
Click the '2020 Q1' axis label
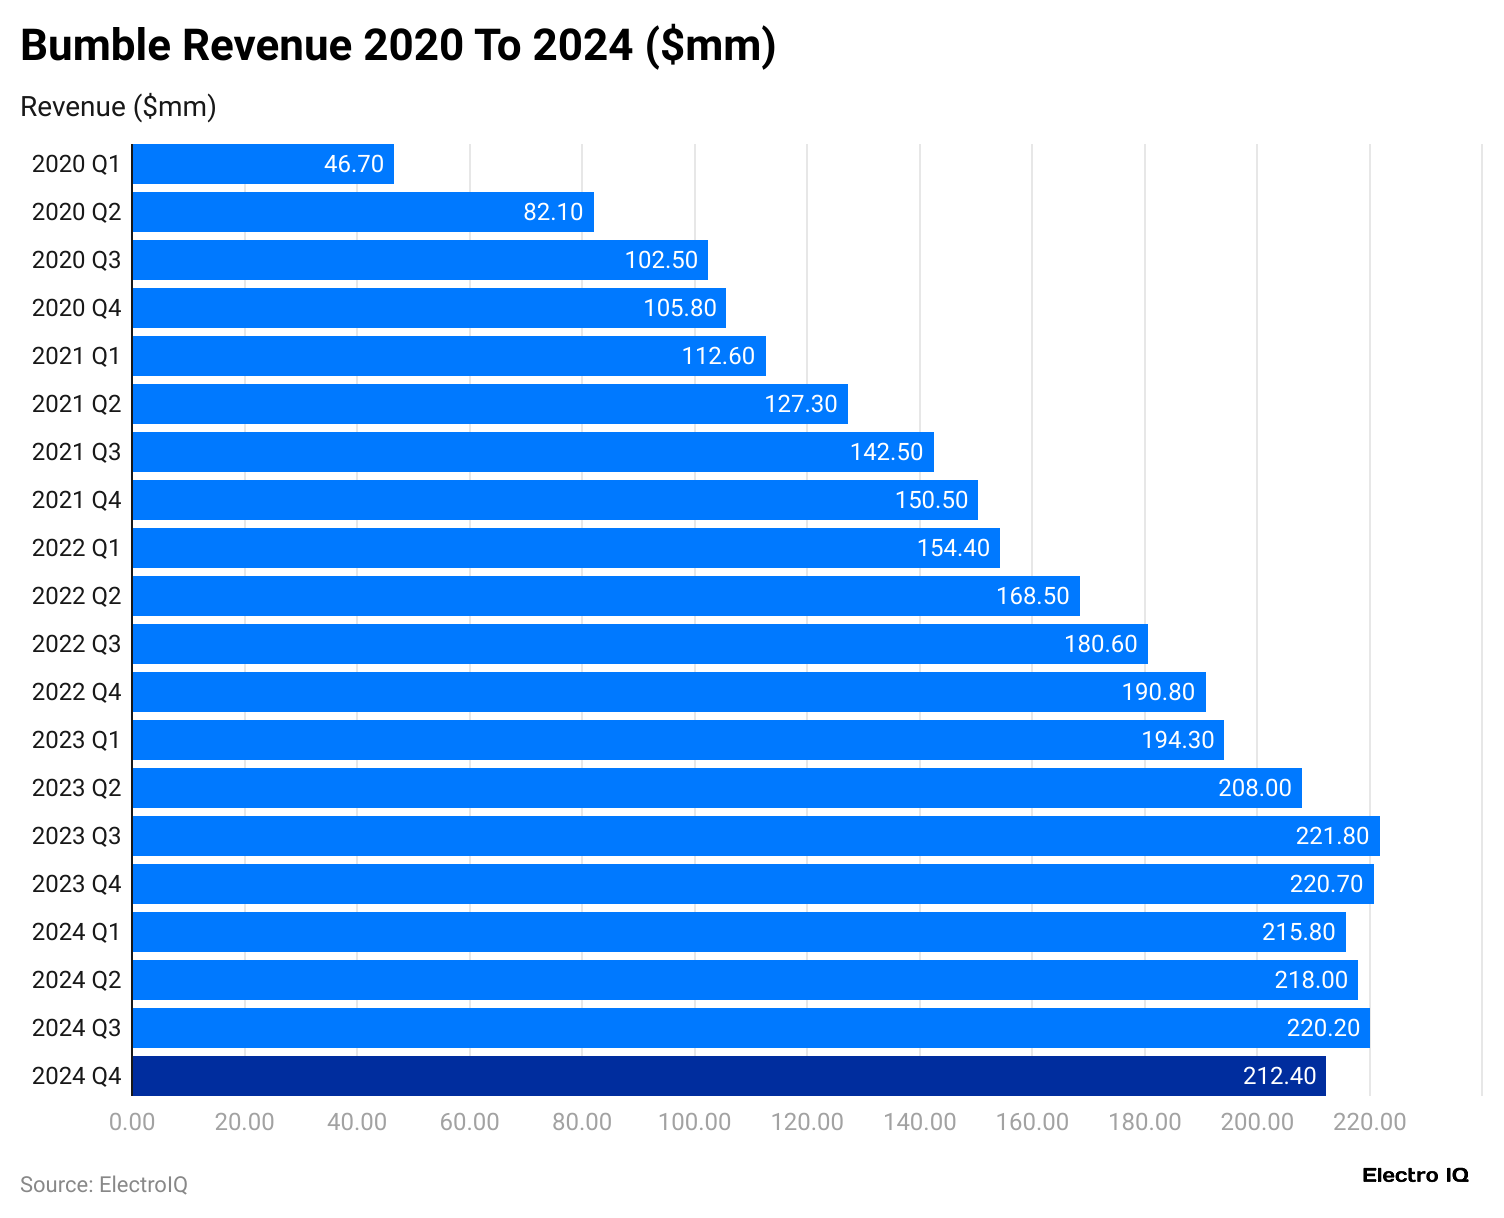pyautogui.click(x=76, y=164)
